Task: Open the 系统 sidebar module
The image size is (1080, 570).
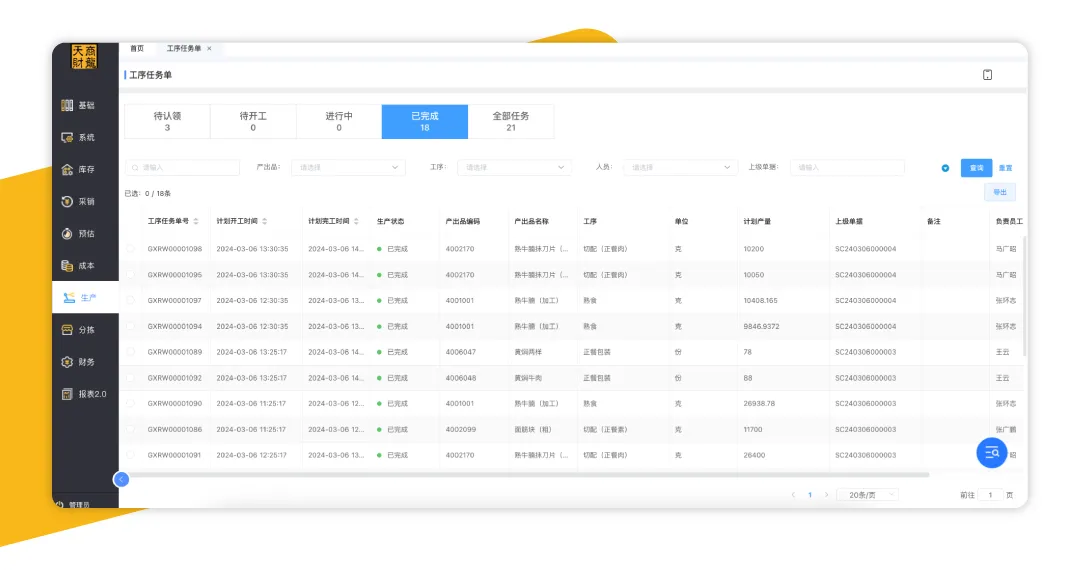Action: click(78, 138)
